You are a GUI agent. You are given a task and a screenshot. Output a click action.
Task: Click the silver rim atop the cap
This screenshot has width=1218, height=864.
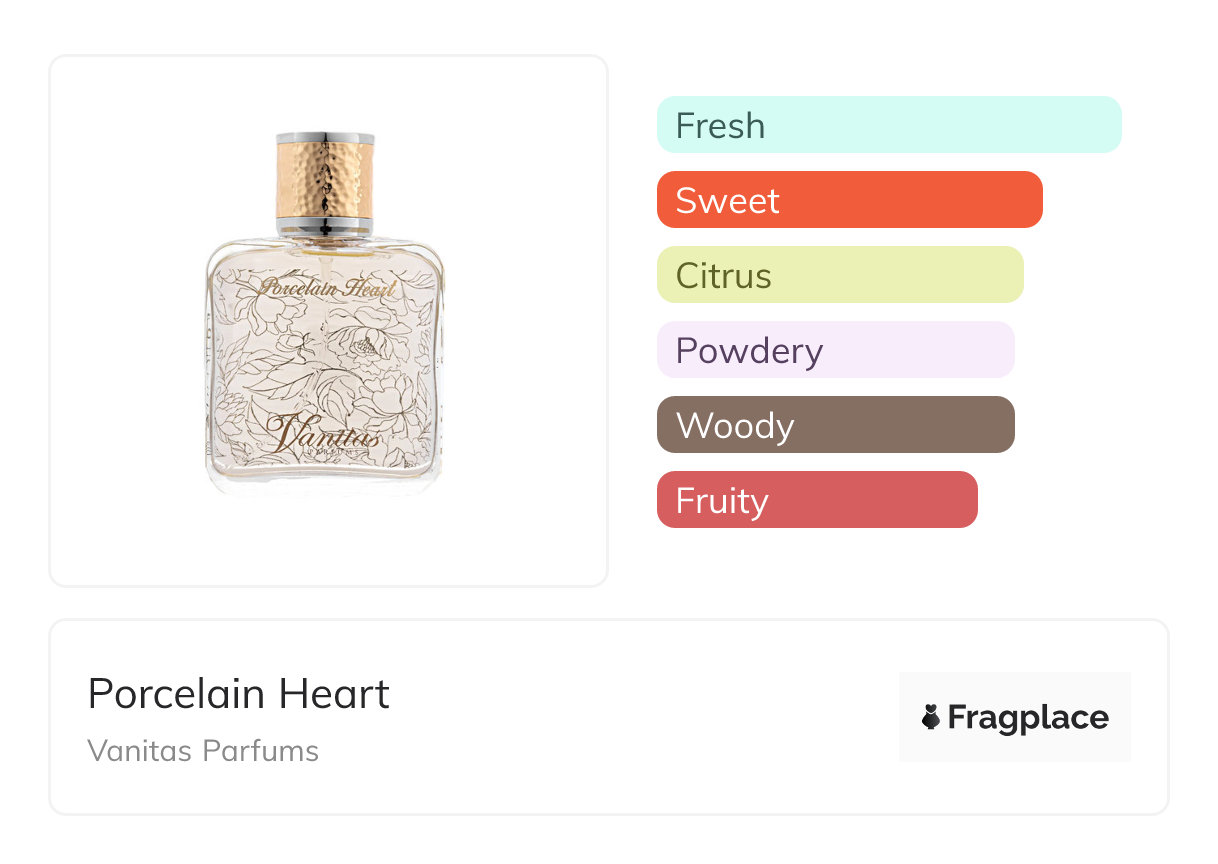coord(324,137)
